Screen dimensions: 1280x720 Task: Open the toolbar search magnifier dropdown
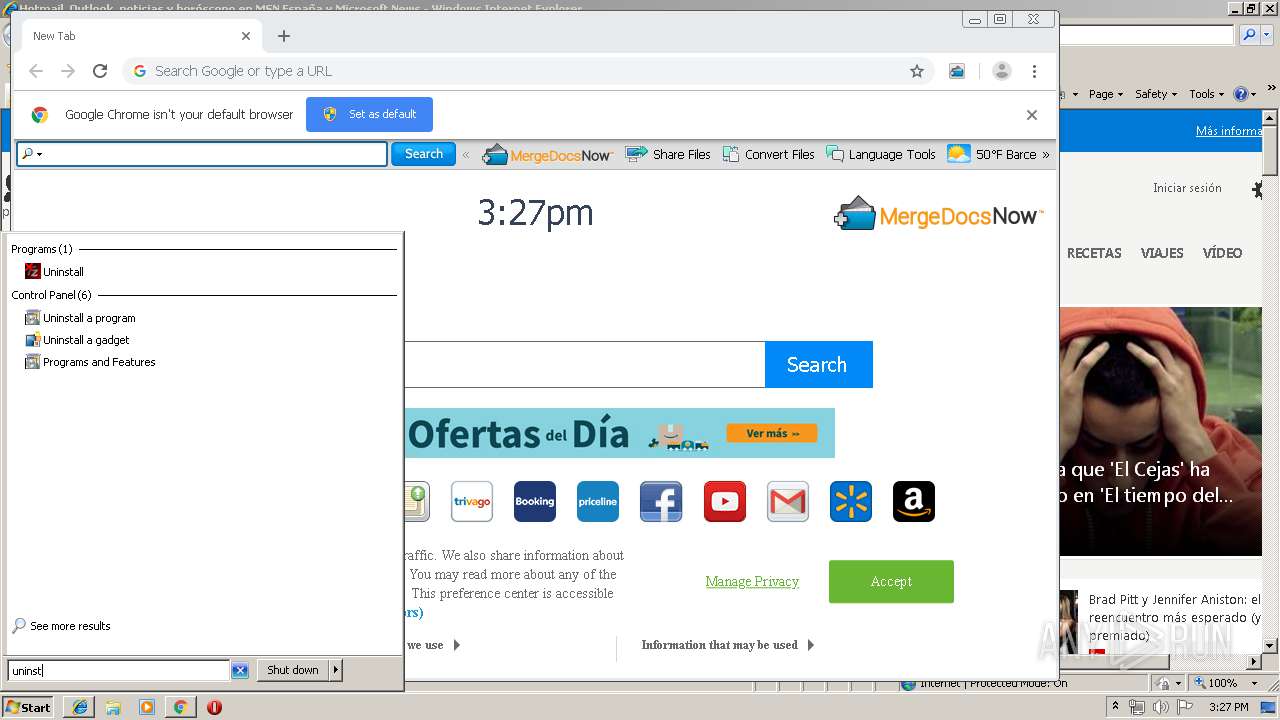32,154
